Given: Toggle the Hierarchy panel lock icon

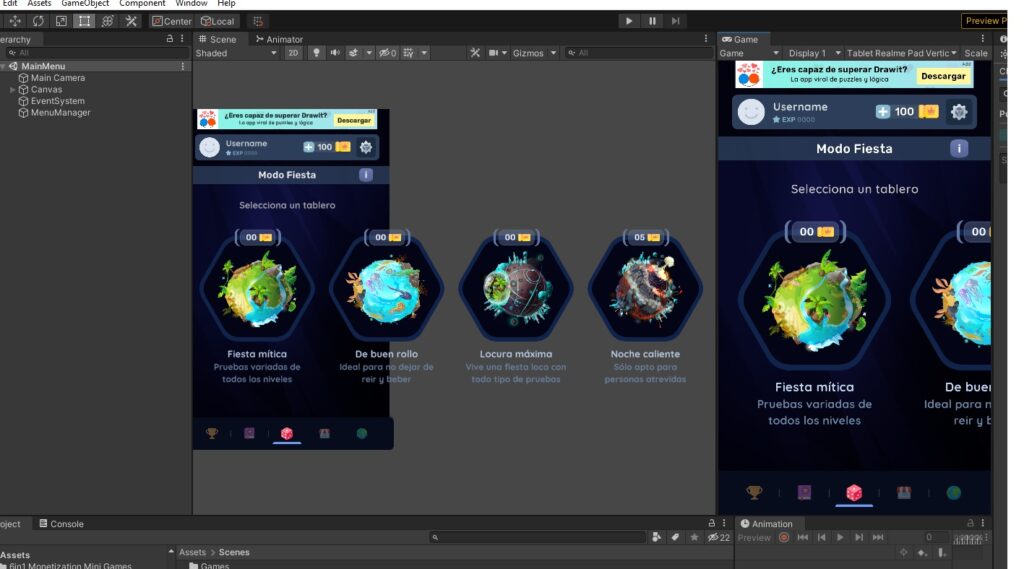Looking at the screenshot, I should click(170, 39).
